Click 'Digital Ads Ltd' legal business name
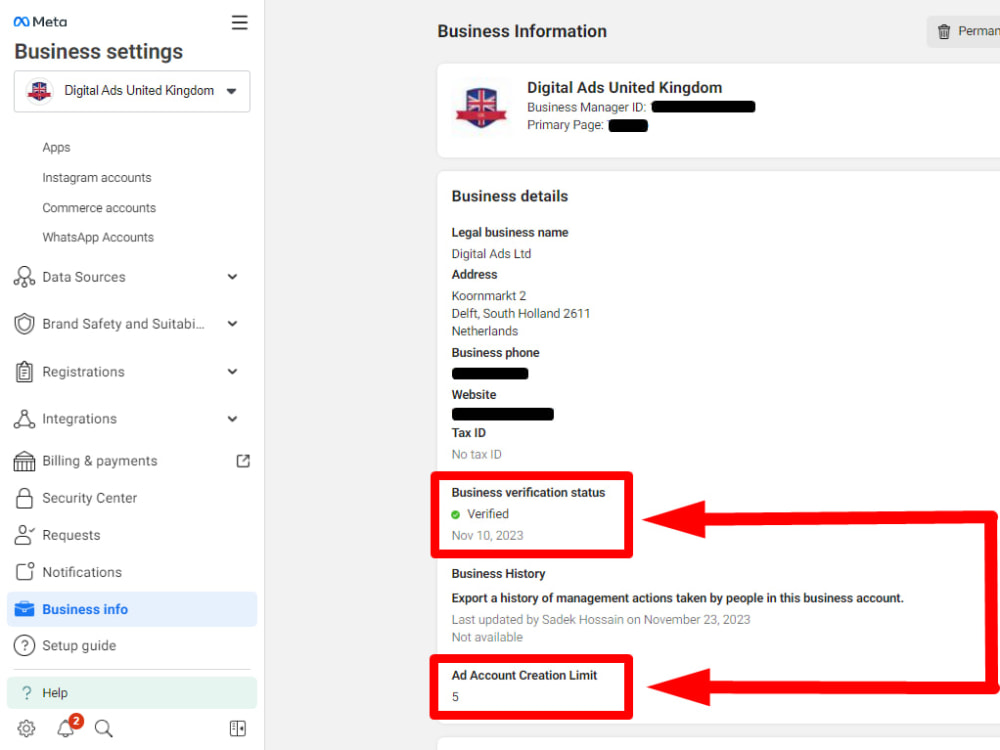The image size is (1000, 750). click(x=491, y=254)
